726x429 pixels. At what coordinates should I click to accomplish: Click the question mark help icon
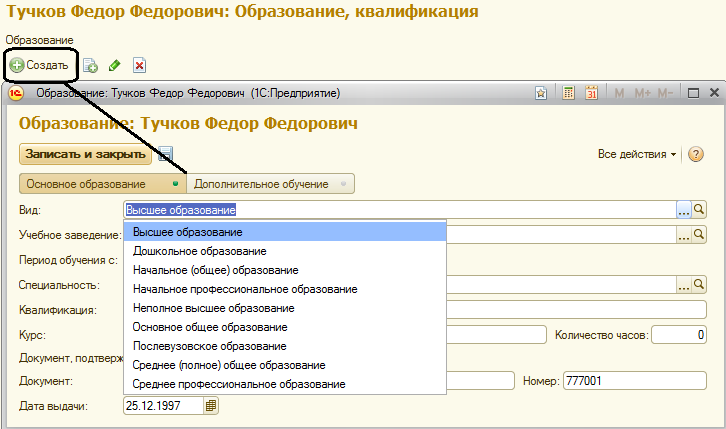pos(696,154)
